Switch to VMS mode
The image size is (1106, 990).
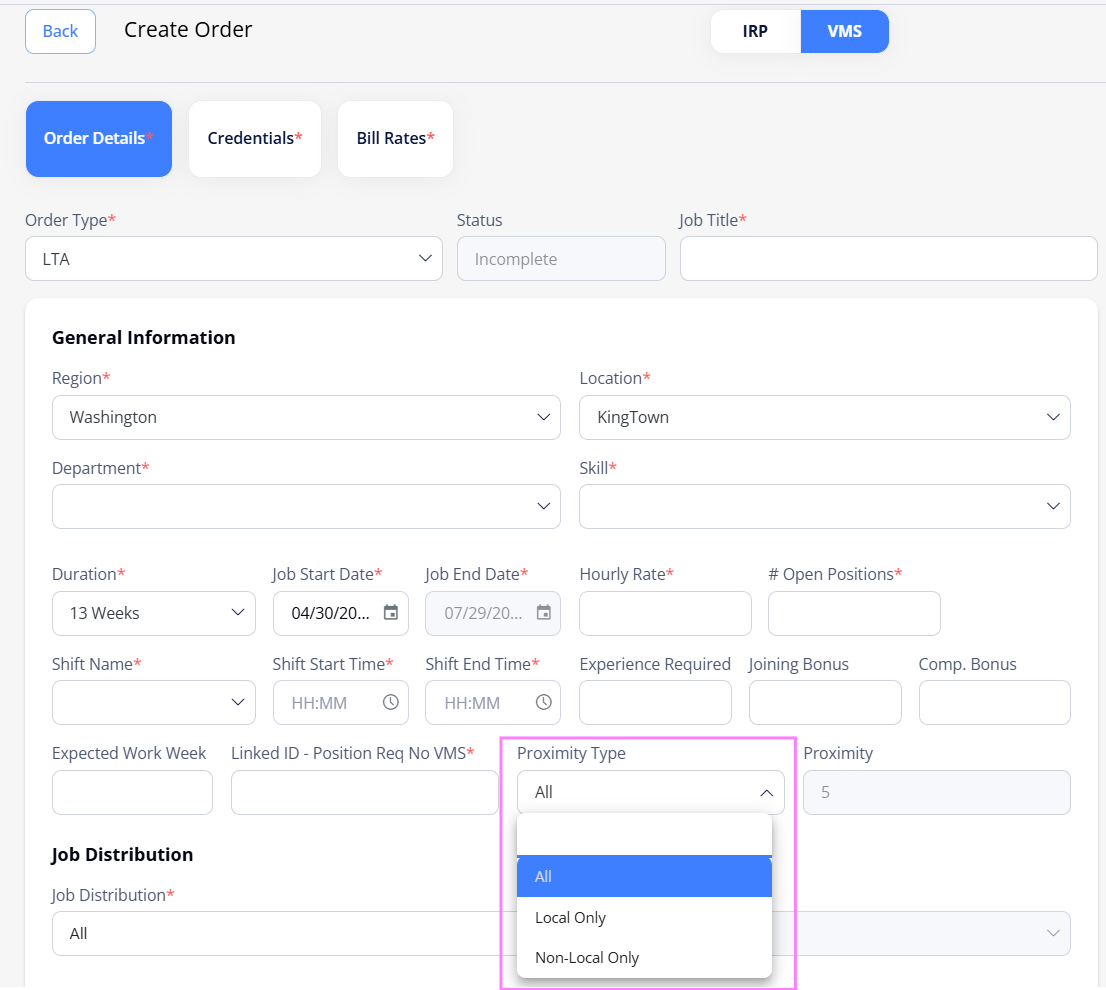(844, 31)
